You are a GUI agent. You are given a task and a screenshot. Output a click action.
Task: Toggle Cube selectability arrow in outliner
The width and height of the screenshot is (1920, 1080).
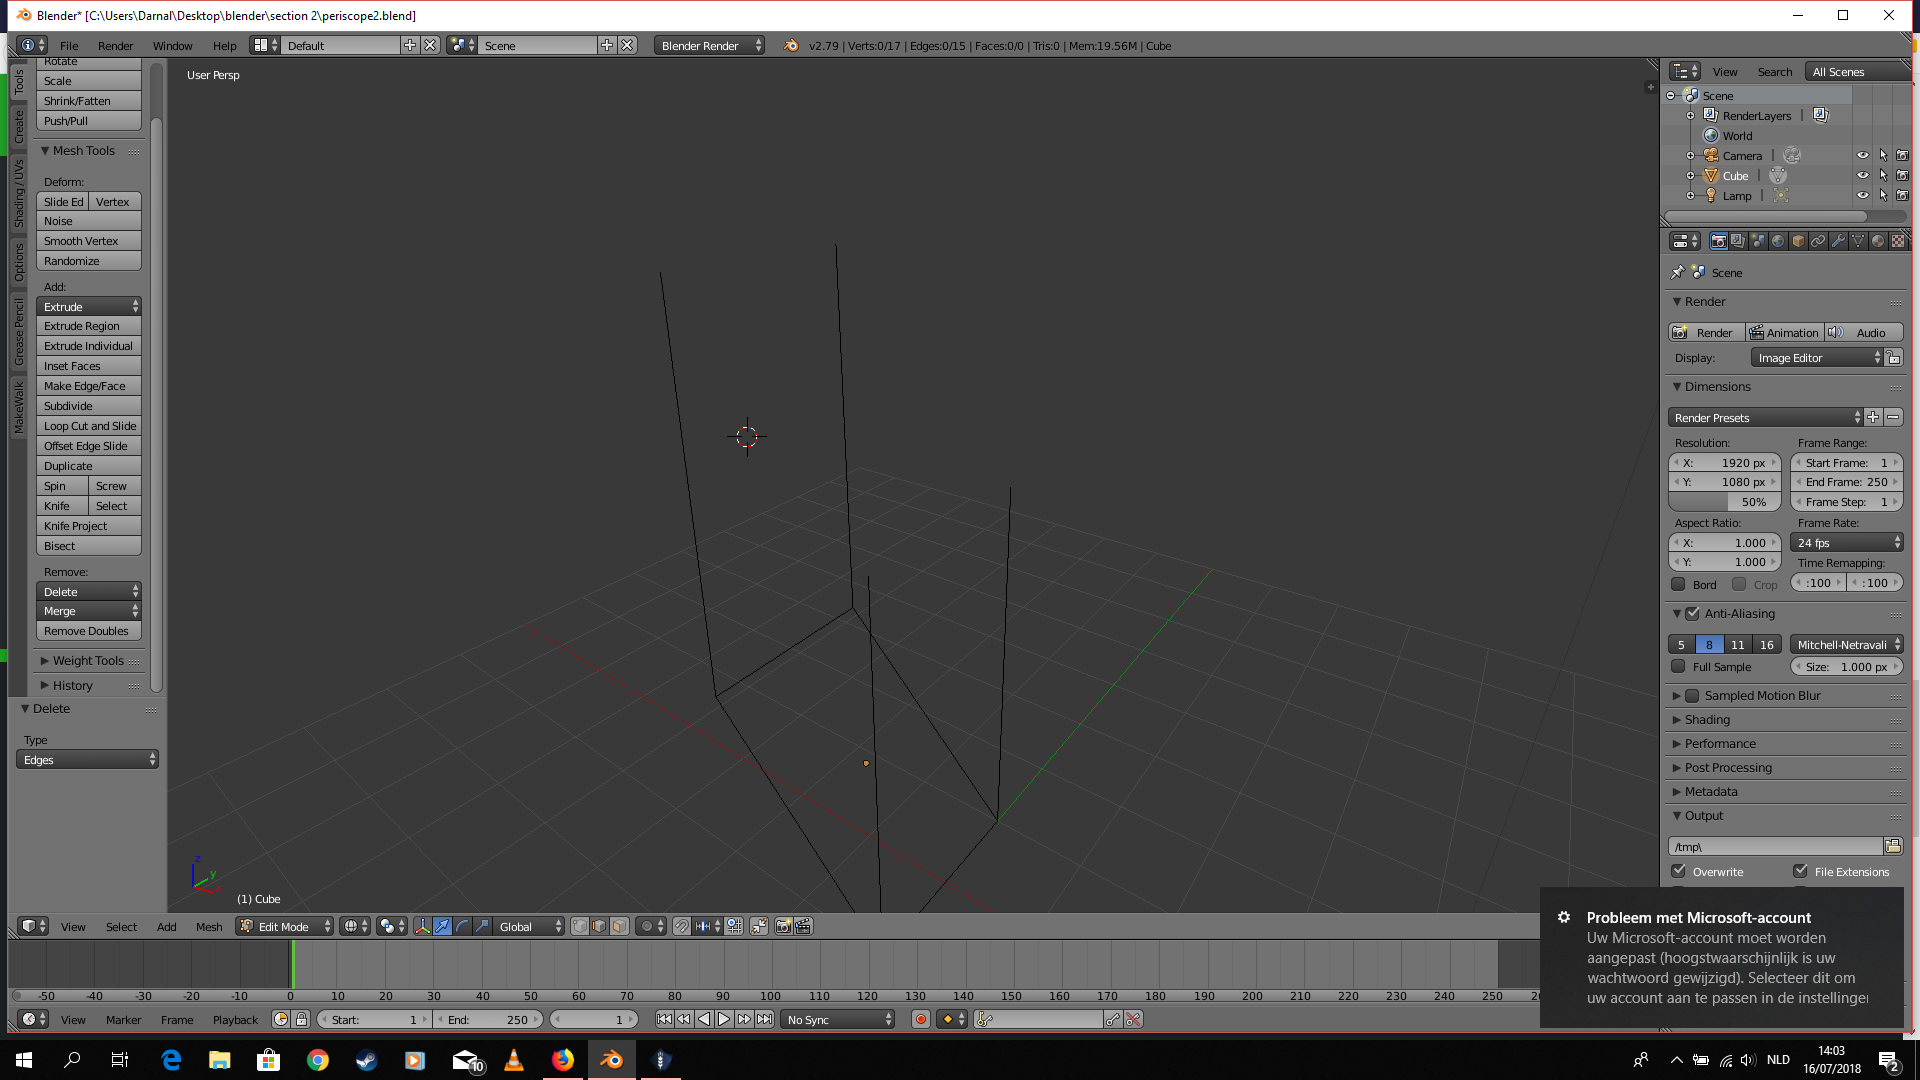1883,176
